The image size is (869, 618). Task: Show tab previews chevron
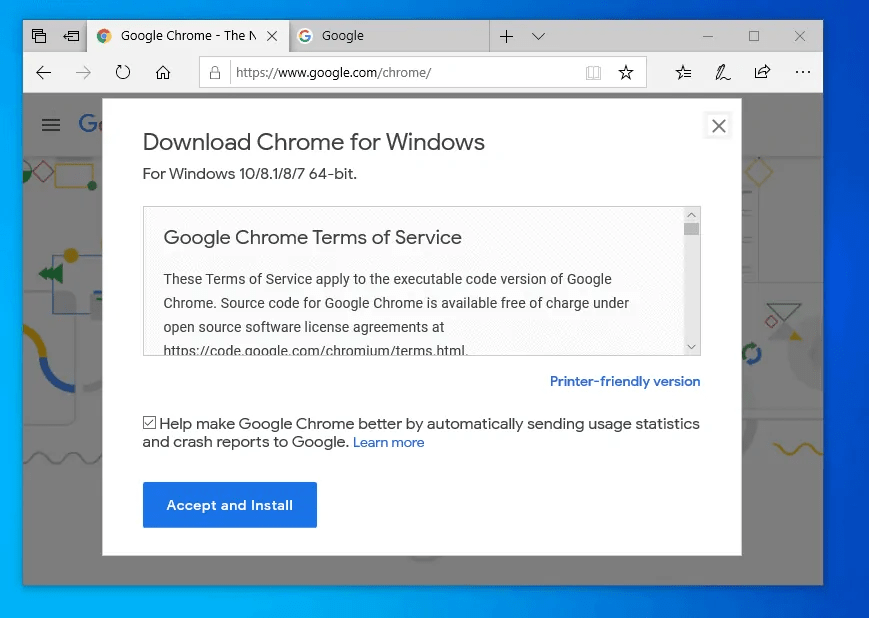[x=538, y=37]
